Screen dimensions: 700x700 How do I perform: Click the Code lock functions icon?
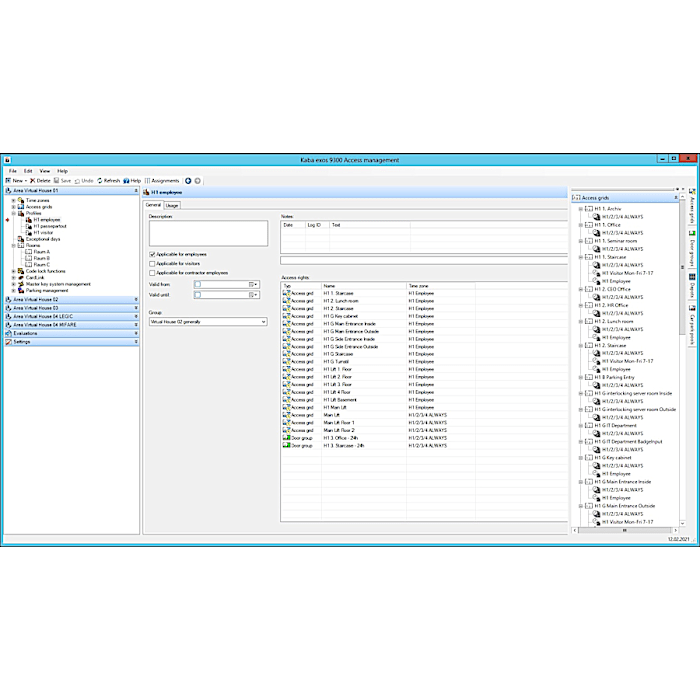[21, 271]
